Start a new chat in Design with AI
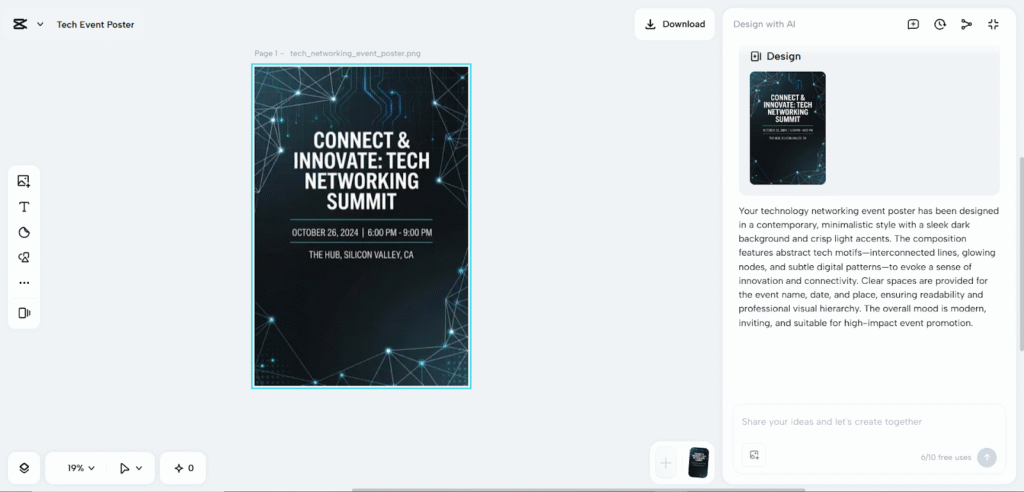 coord(913,24)
